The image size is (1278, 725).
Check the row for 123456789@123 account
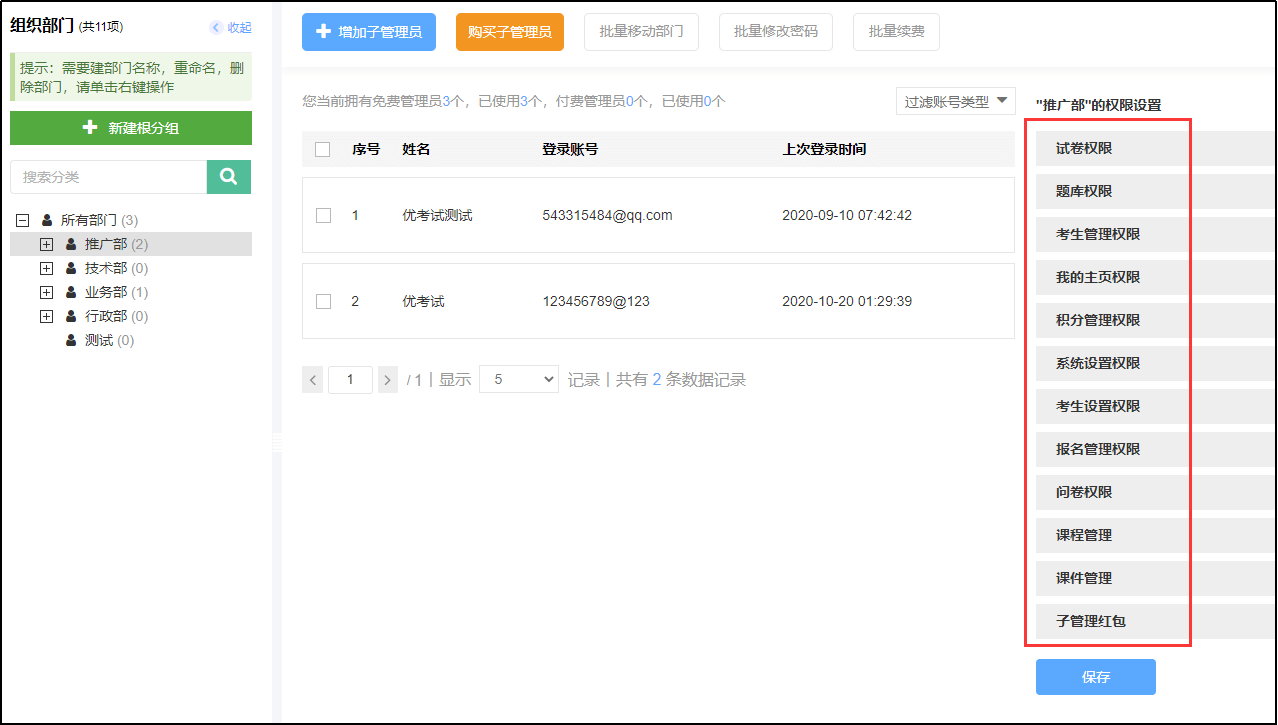point(323,301)
